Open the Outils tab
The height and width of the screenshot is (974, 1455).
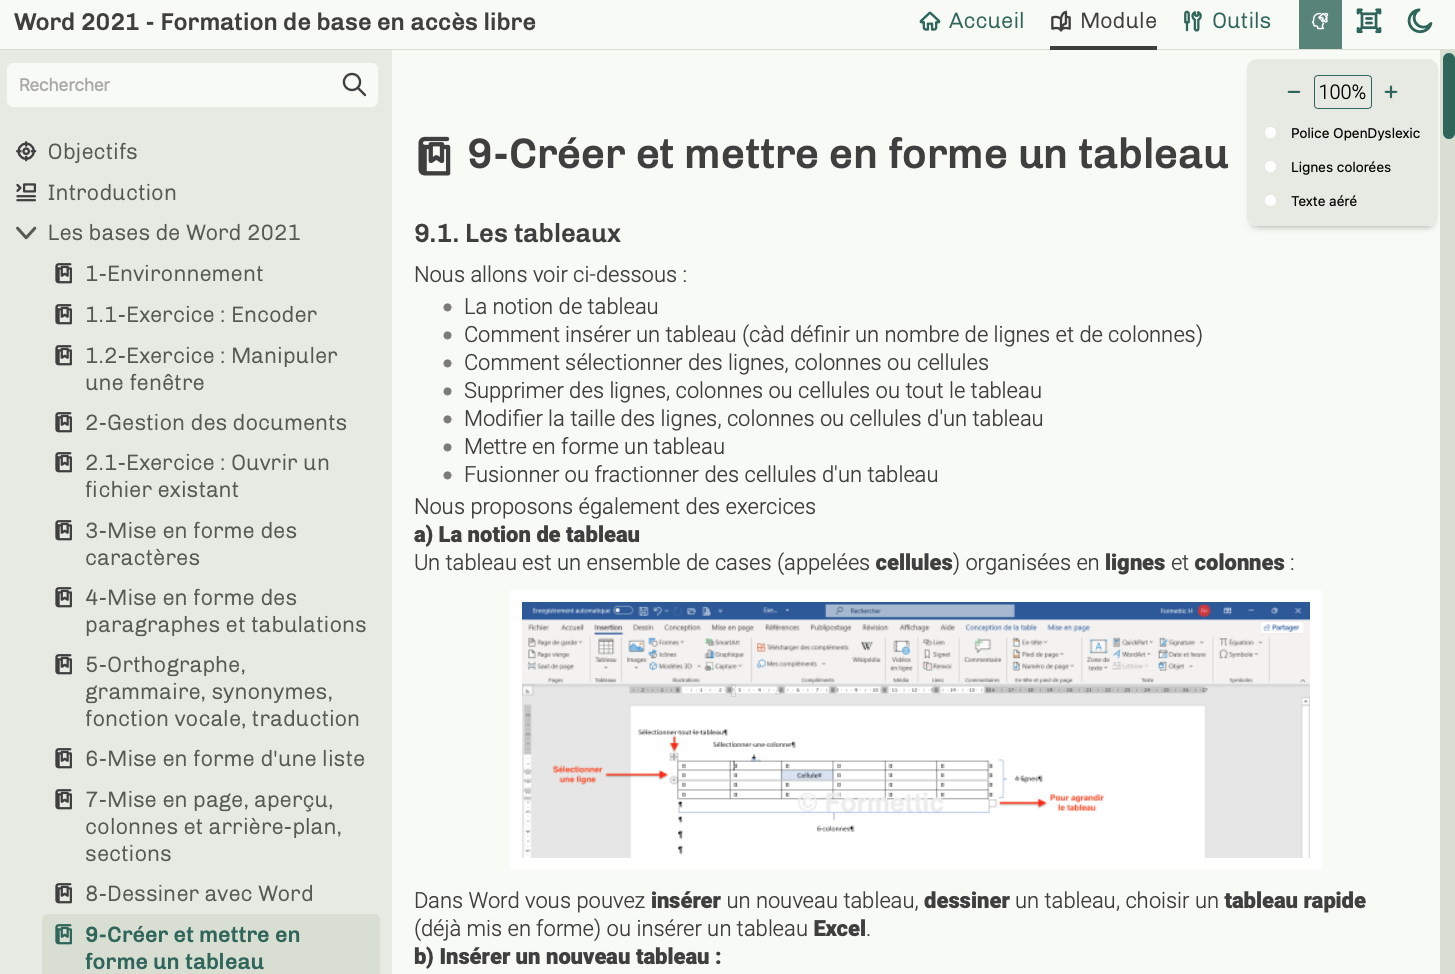click(x=1227, y=22)
